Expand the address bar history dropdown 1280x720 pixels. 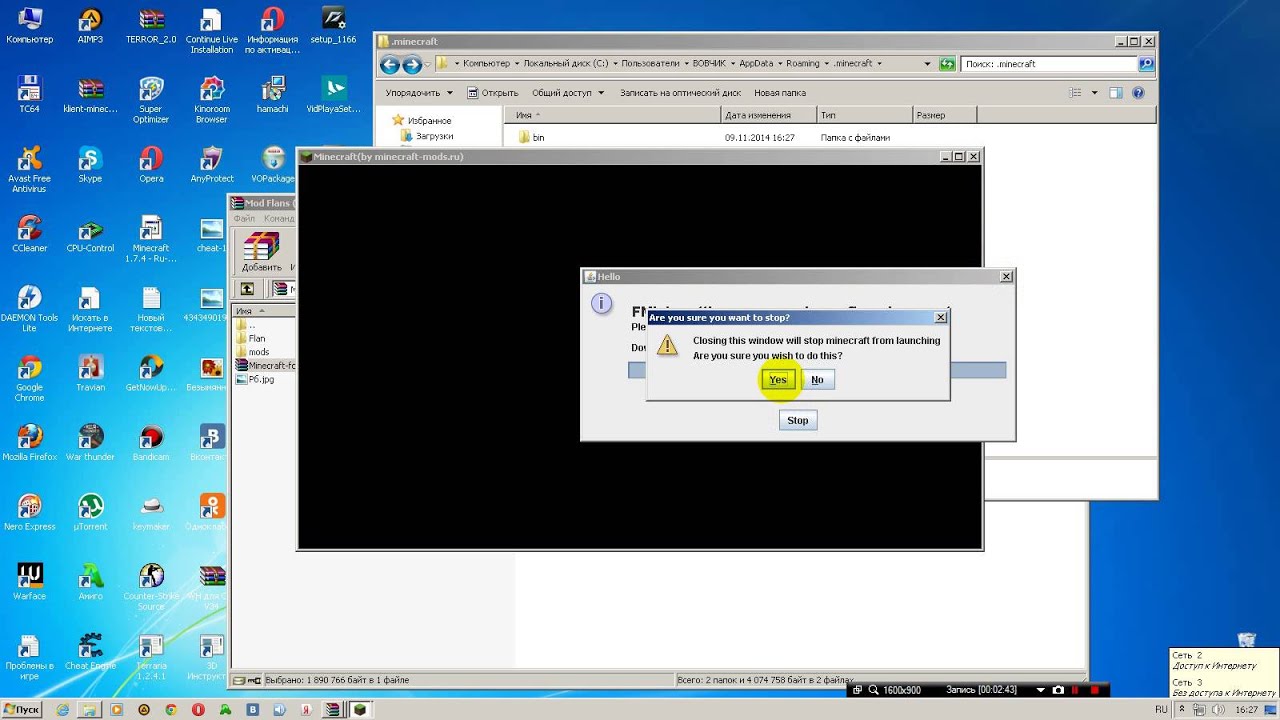(x=927, y=64)
